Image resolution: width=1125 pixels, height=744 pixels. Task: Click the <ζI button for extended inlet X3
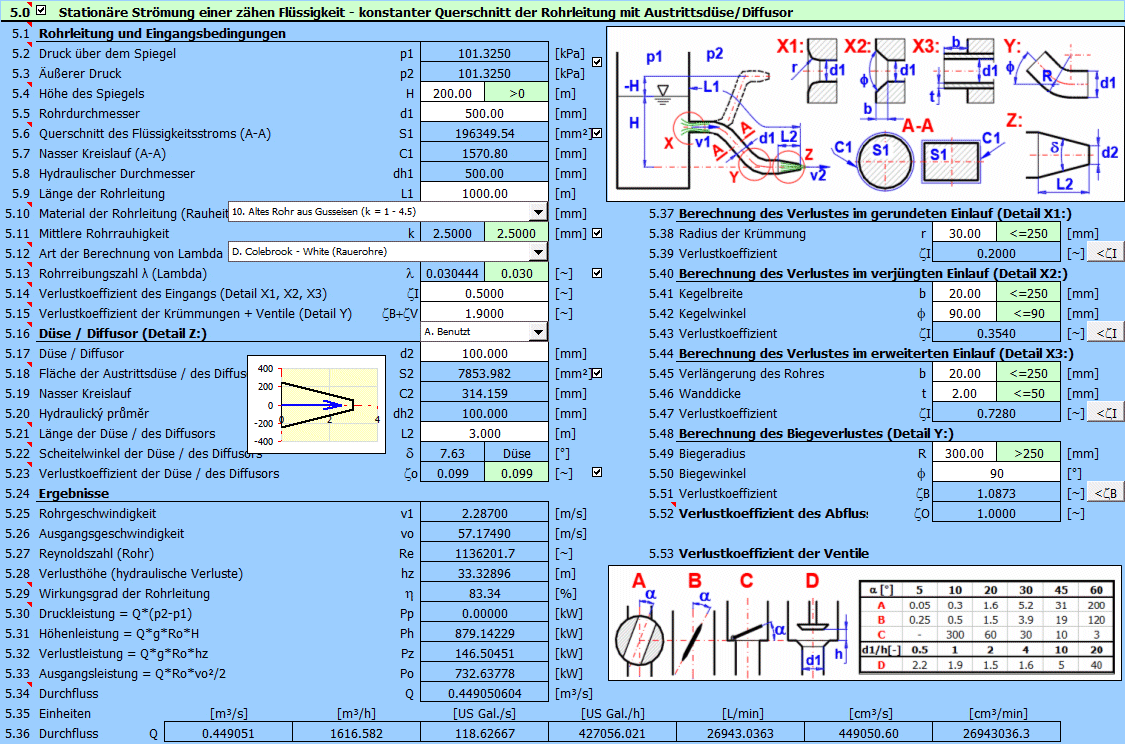pos(1106,414)
